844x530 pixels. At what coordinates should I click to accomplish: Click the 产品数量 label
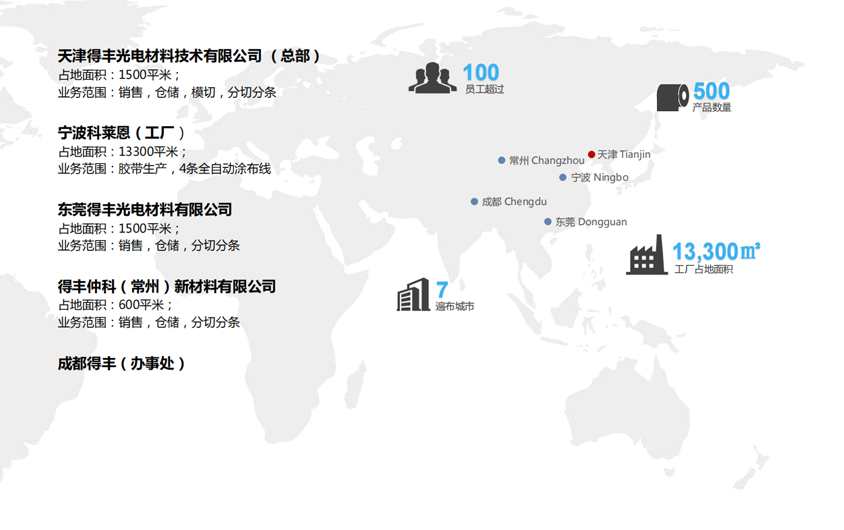[x=711, y=108]
